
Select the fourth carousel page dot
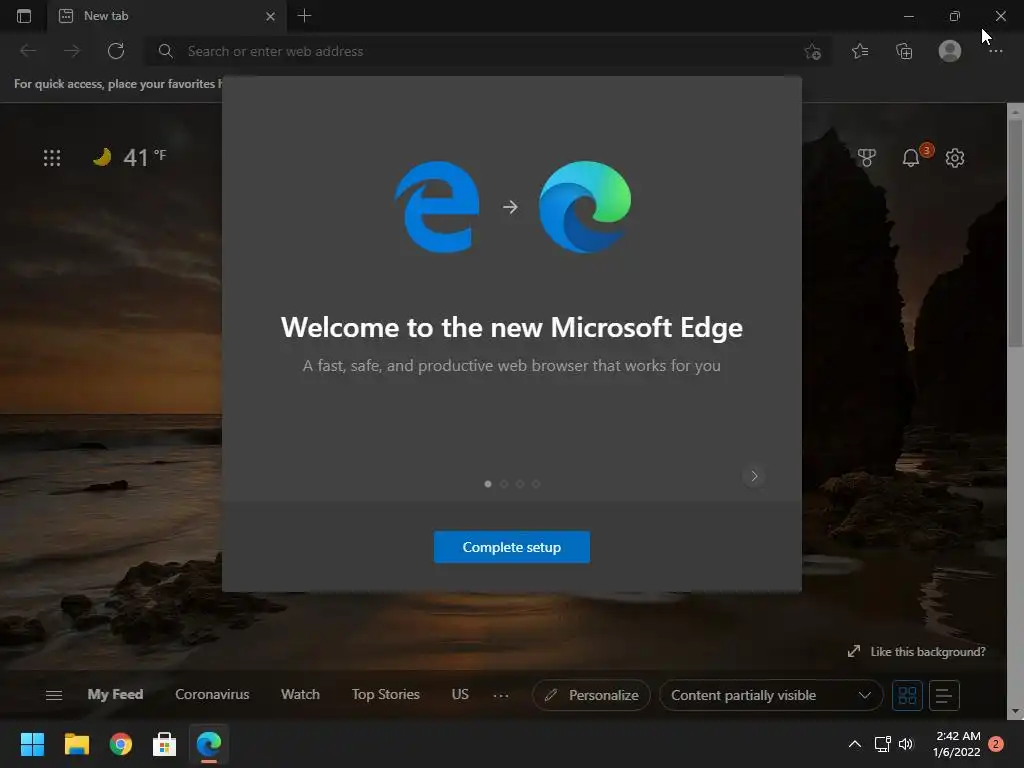point(536,484)
